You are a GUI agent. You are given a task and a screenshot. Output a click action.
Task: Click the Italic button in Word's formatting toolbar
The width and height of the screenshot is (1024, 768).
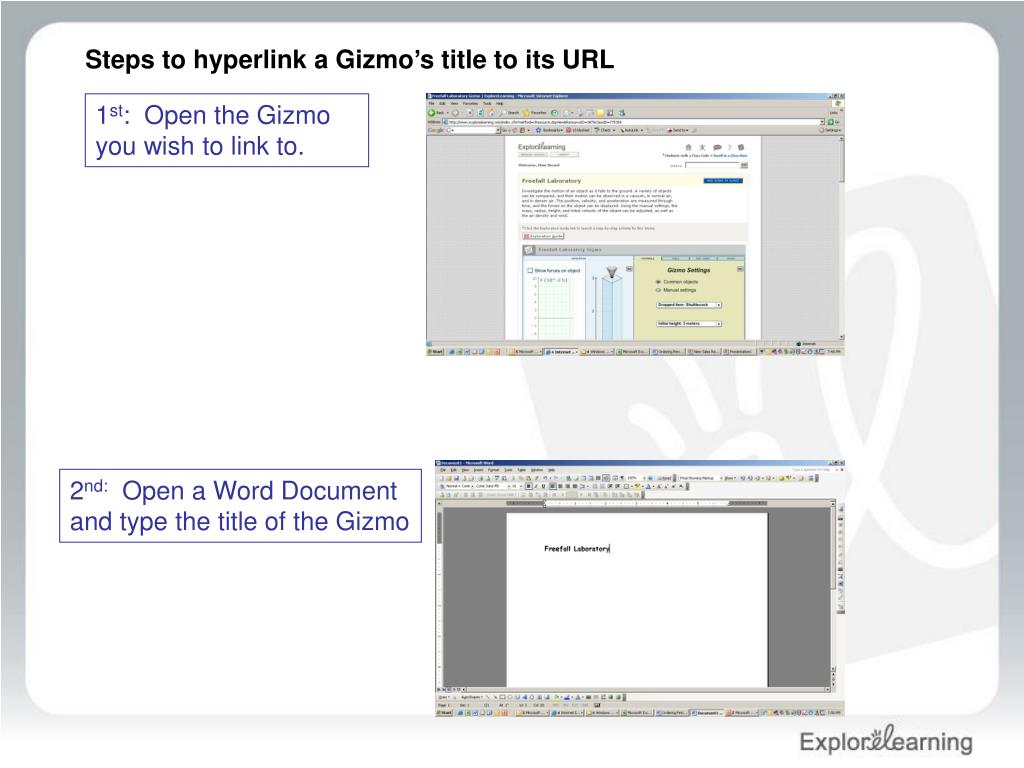(x=536, y=486)
